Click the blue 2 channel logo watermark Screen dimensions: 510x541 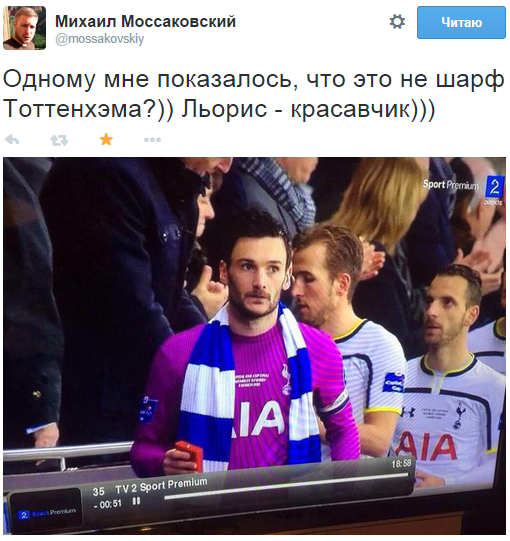494,187
